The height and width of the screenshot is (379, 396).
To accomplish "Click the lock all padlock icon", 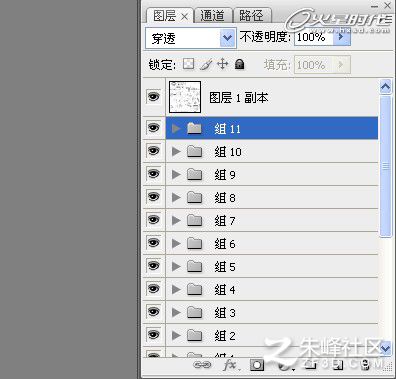I will (239, 64).
